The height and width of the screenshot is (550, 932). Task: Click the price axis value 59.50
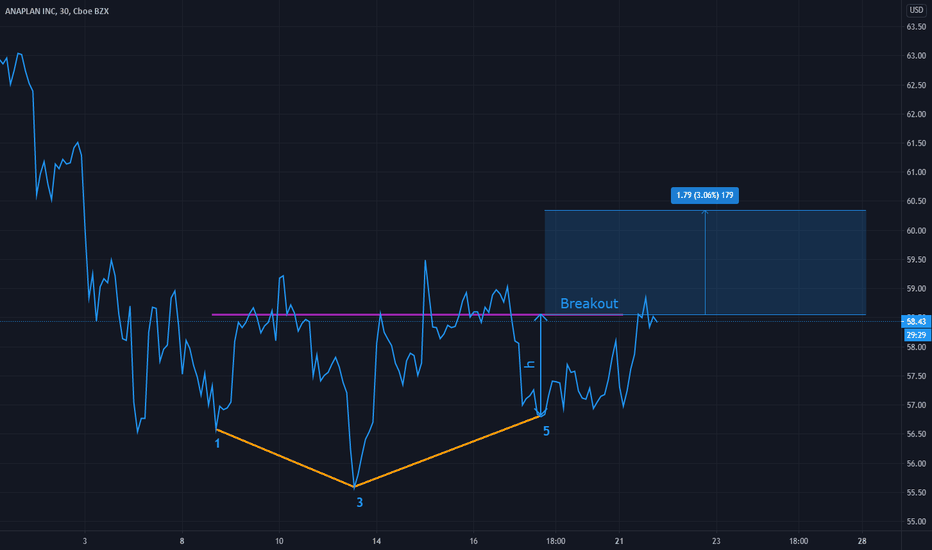tap(916, 260)
